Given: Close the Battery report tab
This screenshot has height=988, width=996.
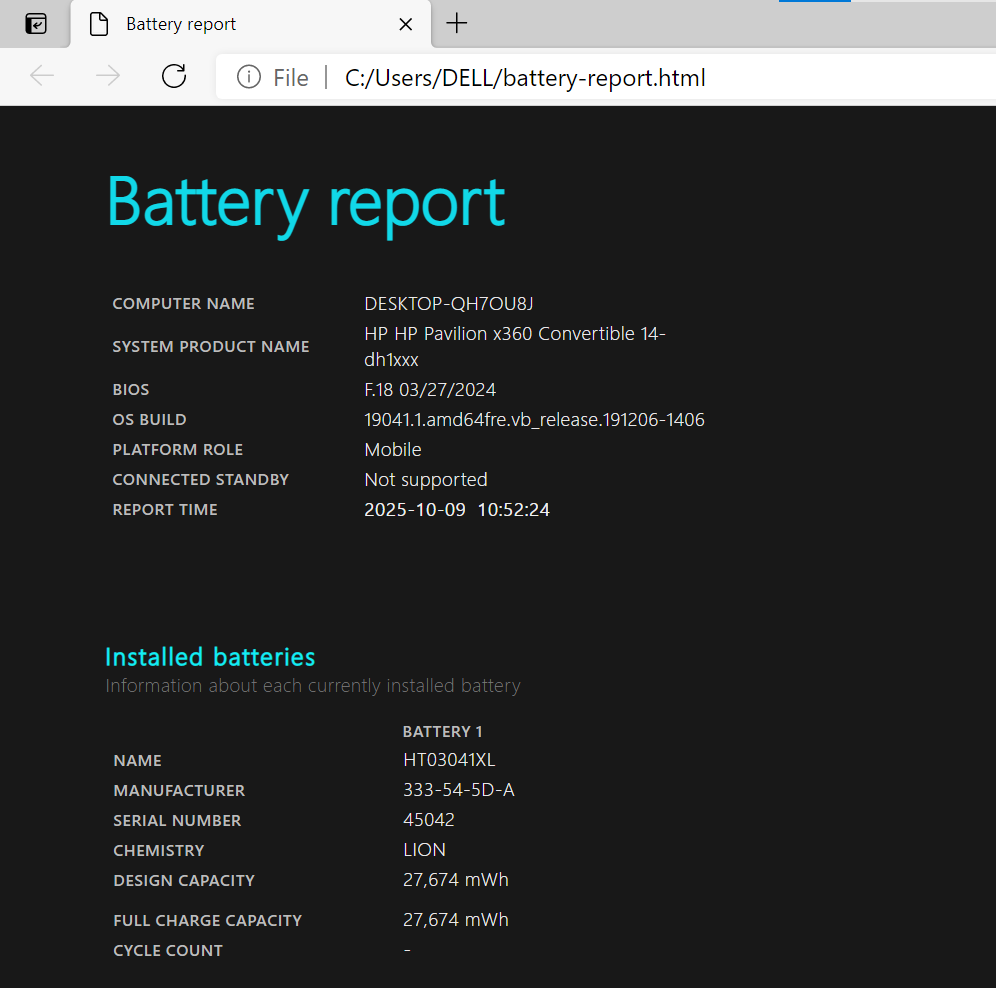Looking at the screenshot, I should point(405,24).
